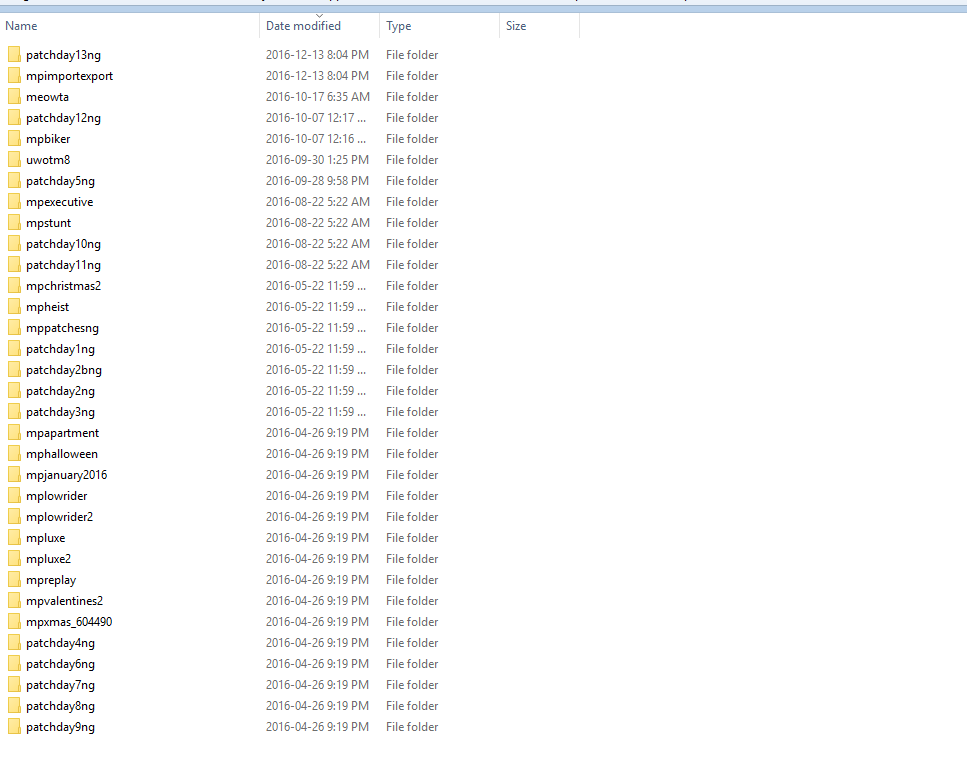Click the mphalloween folder icon
The height and width of the screenshot is (762, 967).
pyautogui.click(x=14, y=454)
